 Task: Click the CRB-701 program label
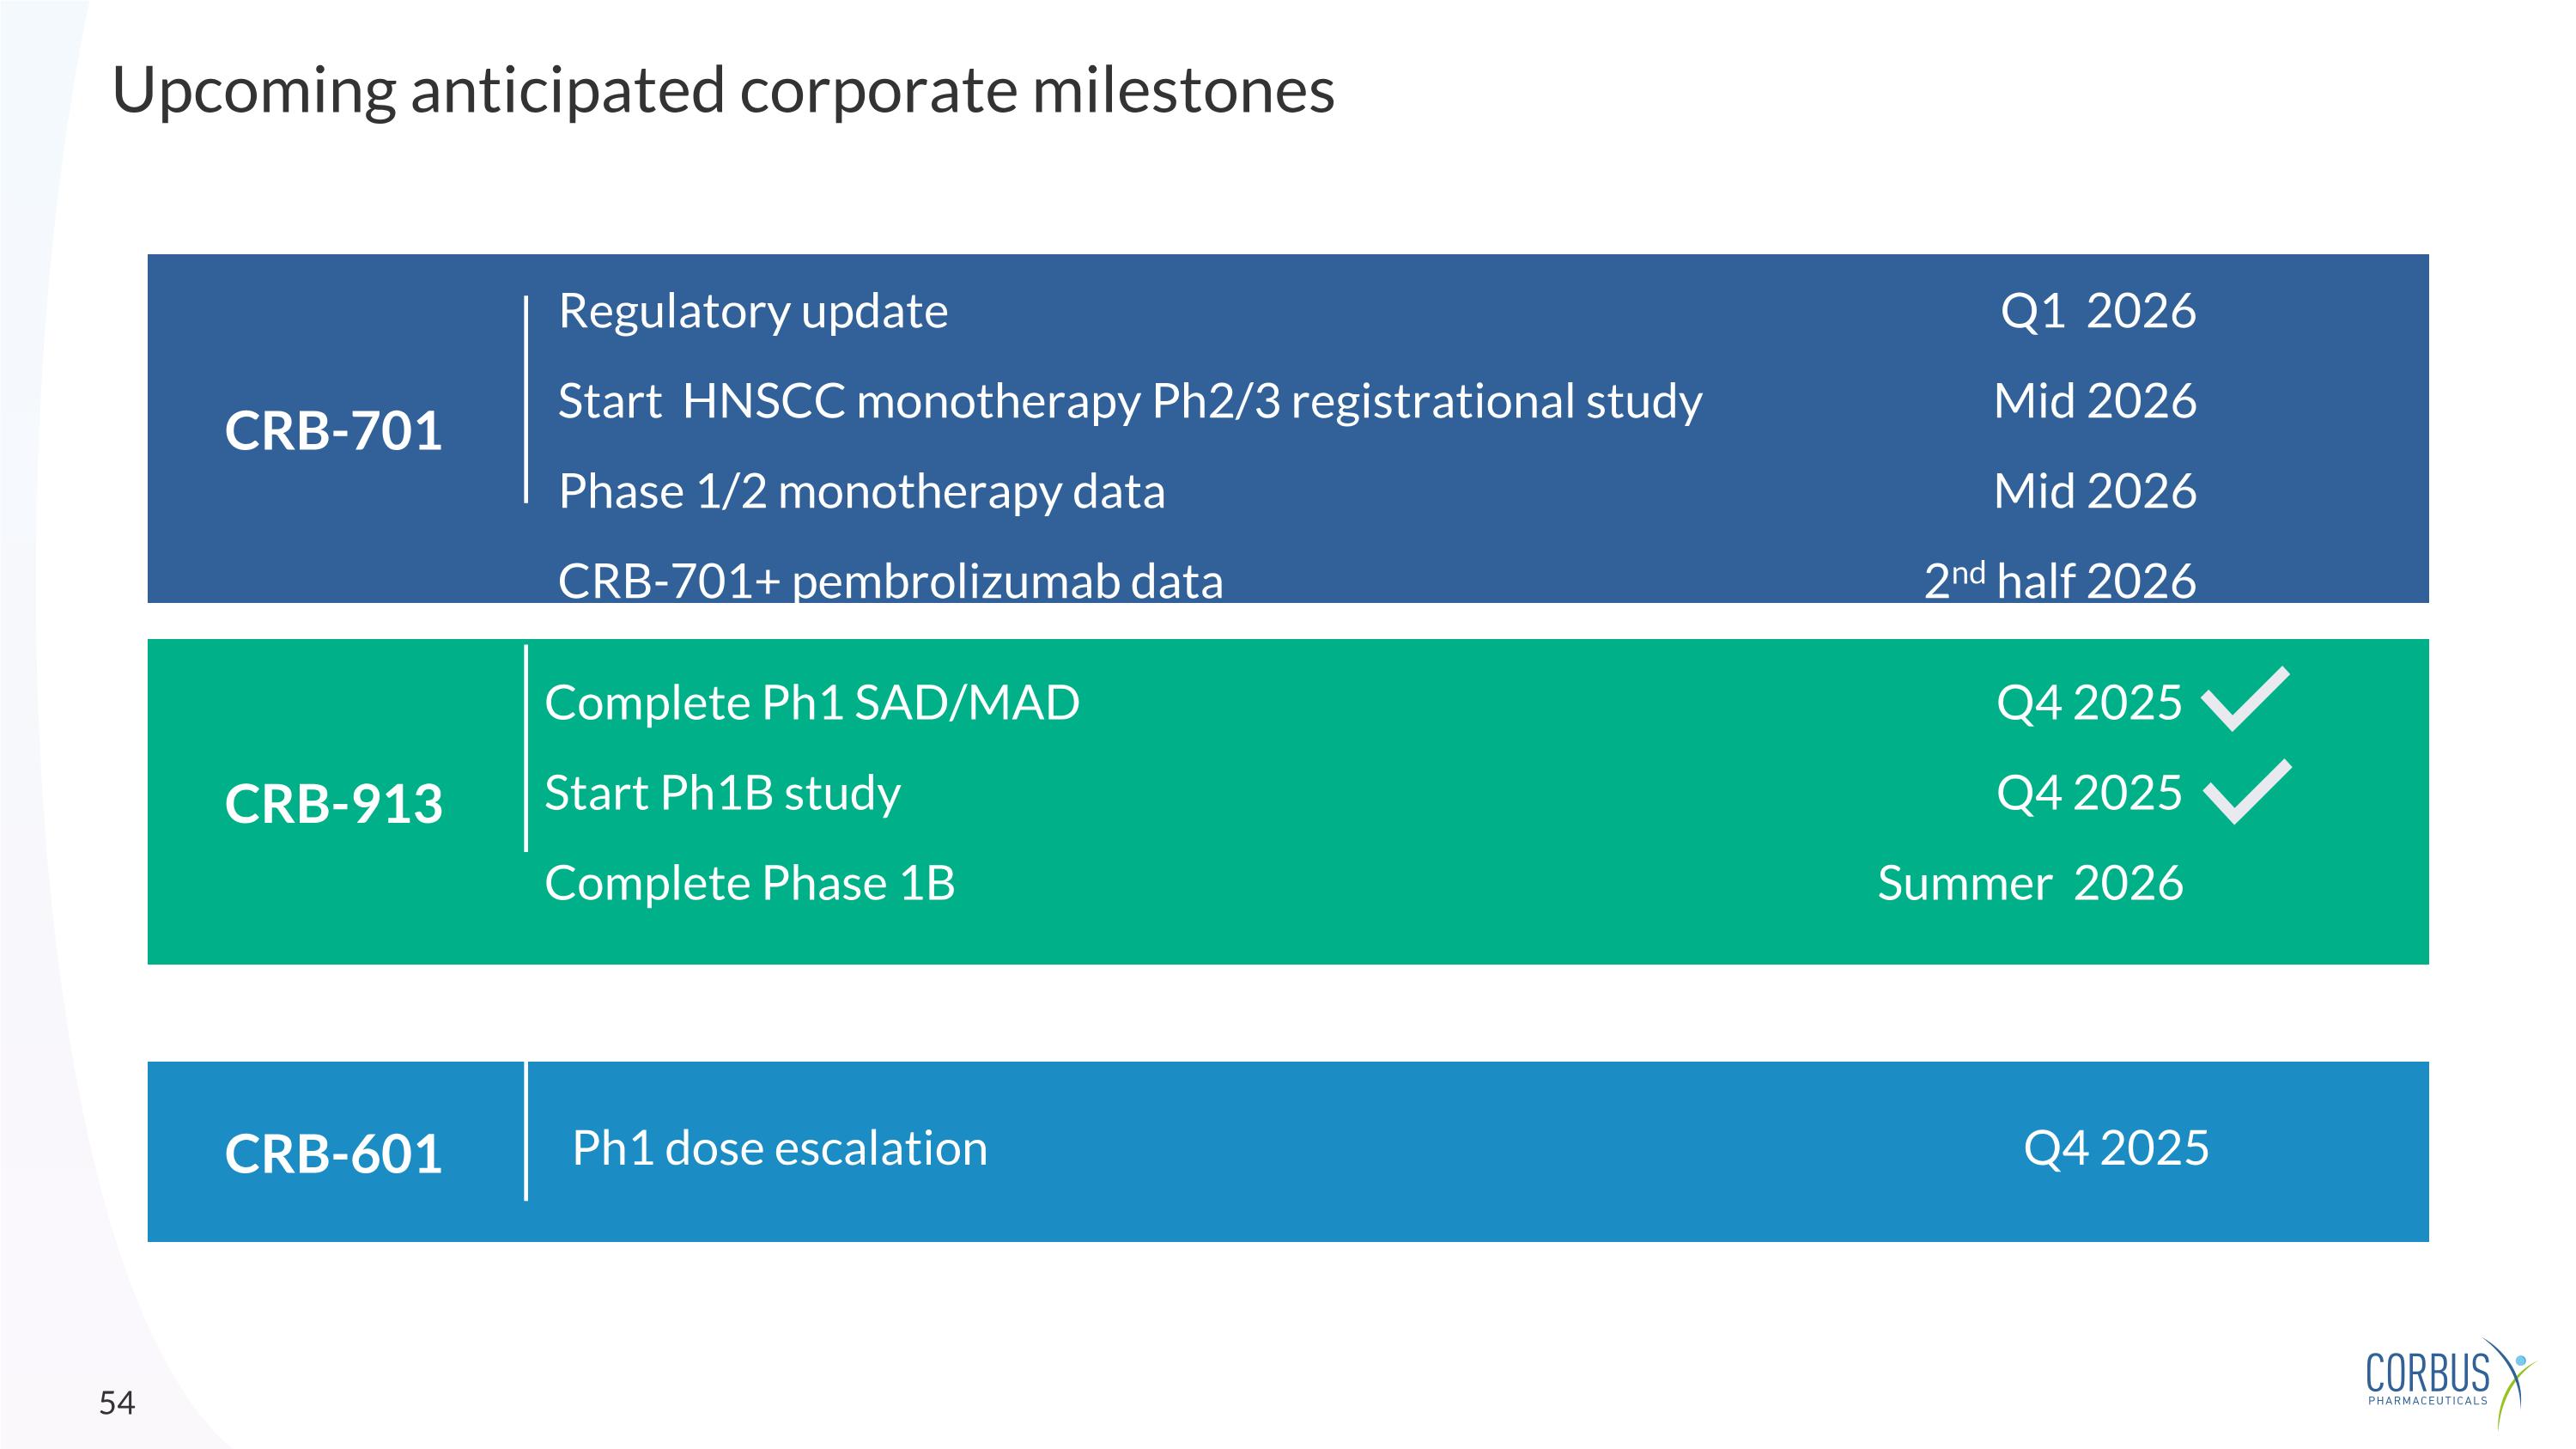click(333, 431)
